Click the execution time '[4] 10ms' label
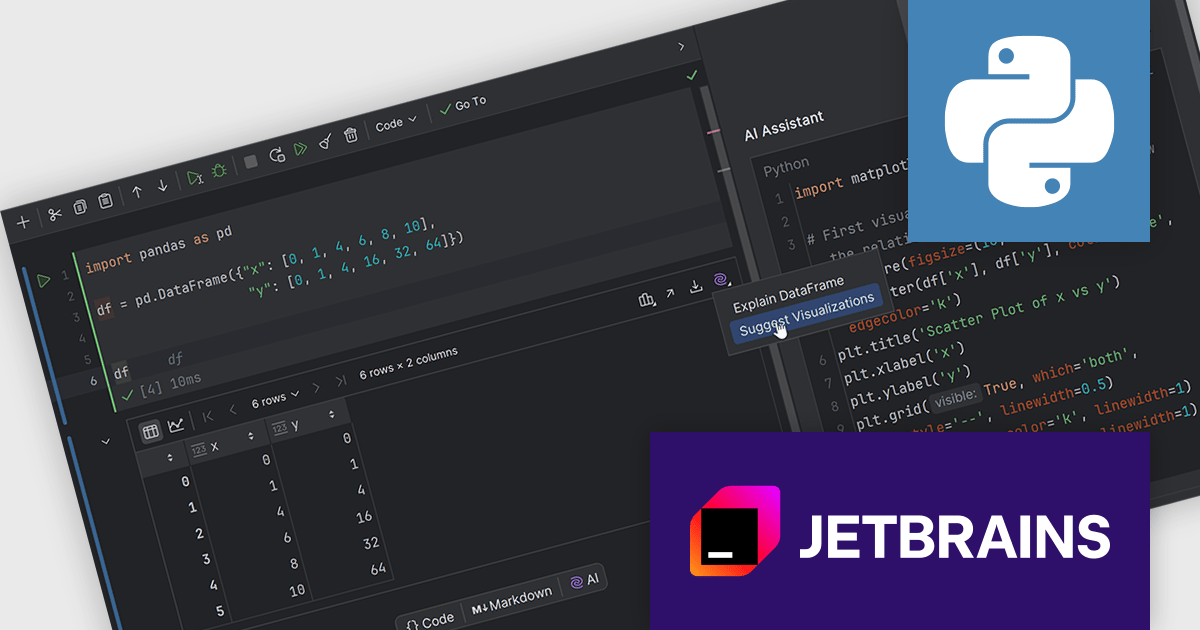The width and height of the screenshot is (1200, 630). [x=170, y=384]
